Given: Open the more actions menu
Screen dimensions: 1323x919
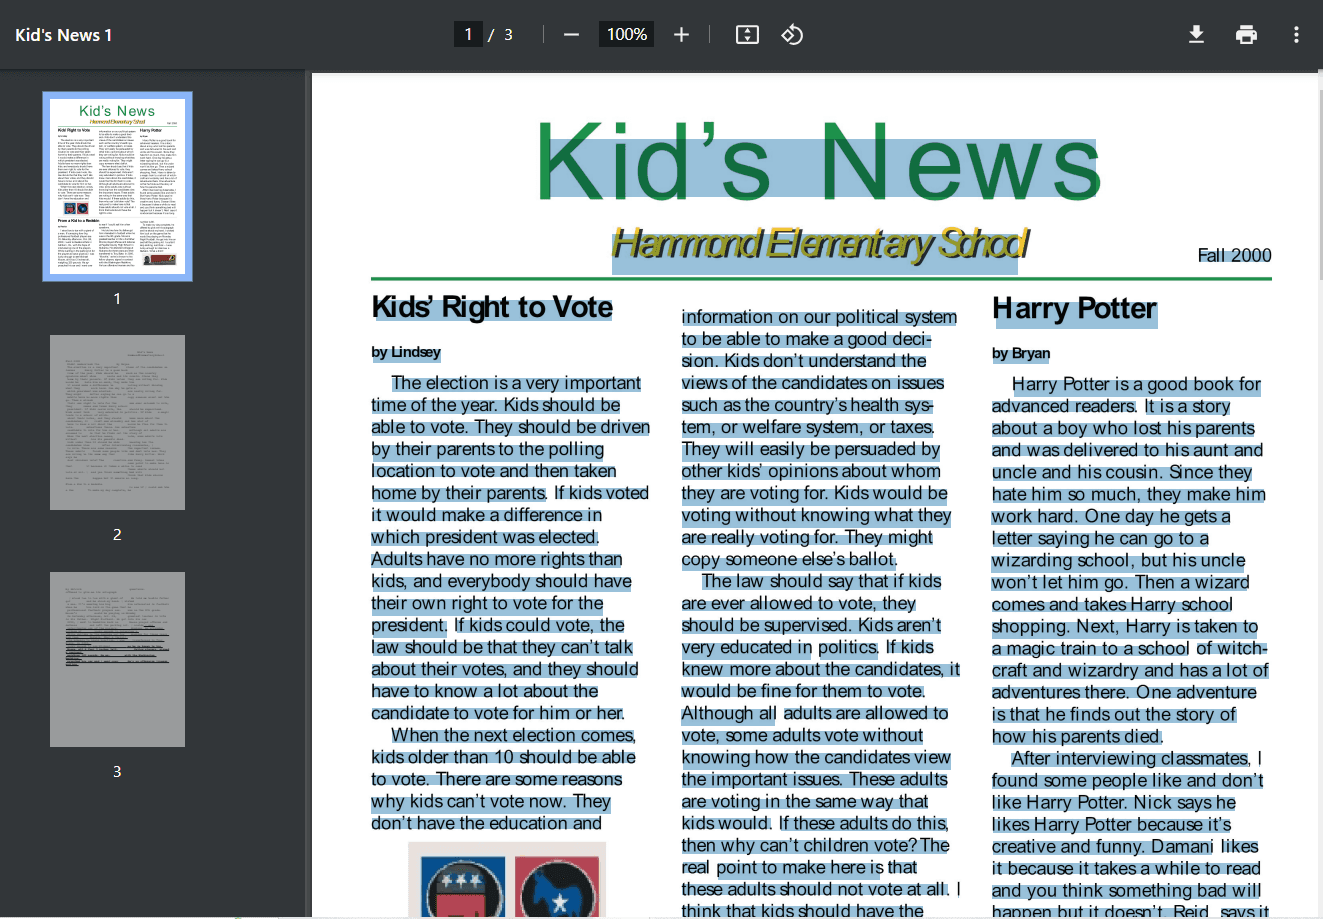Looking at the screenshot, I should pyautogui.click(x=1296, y=35).
